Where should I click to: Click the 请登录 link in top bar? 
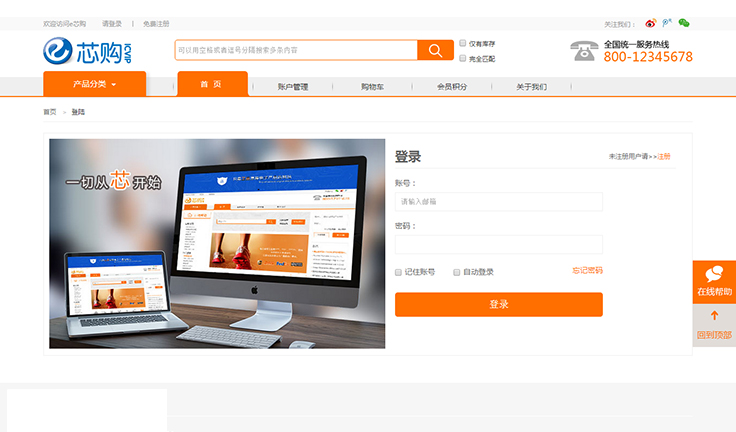[112, 23]
